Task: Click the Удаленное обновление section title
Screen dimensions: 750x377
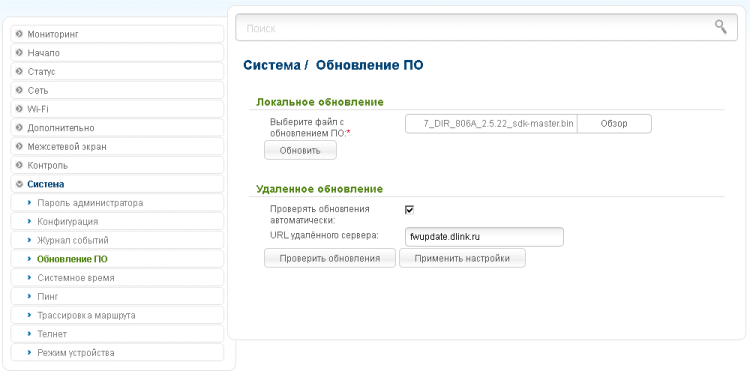Action: (x=320, y=189)
